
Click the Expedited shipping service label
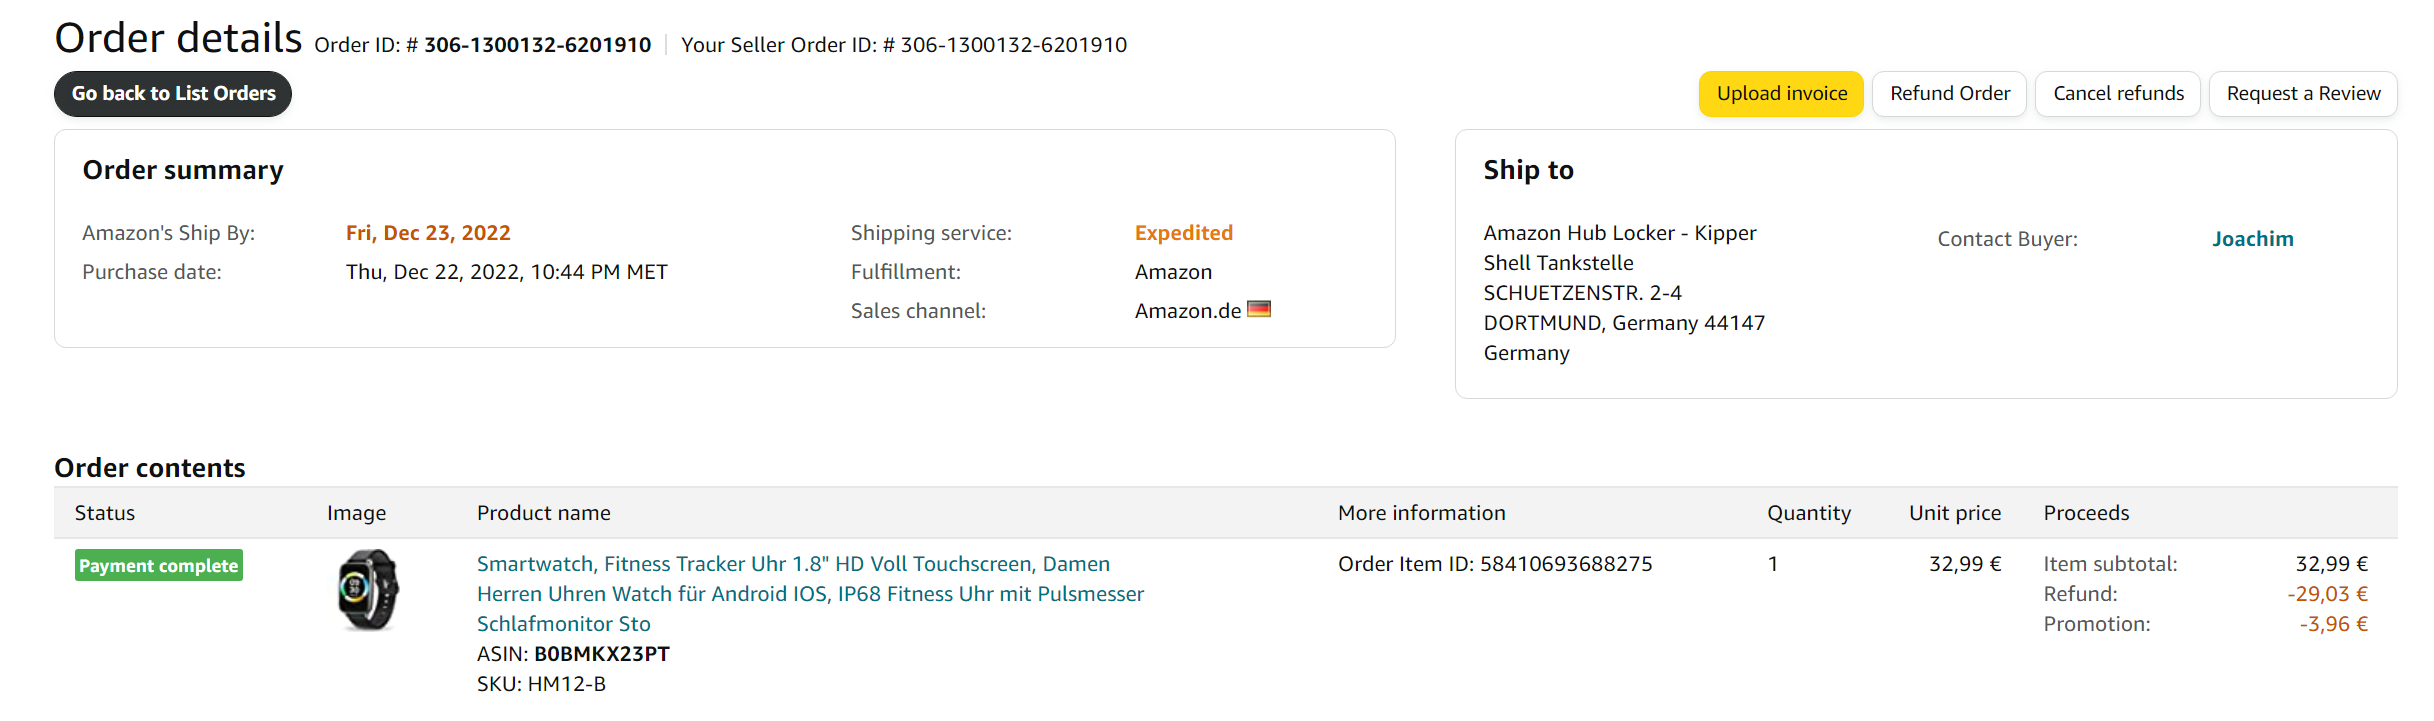pos(1183,233)
